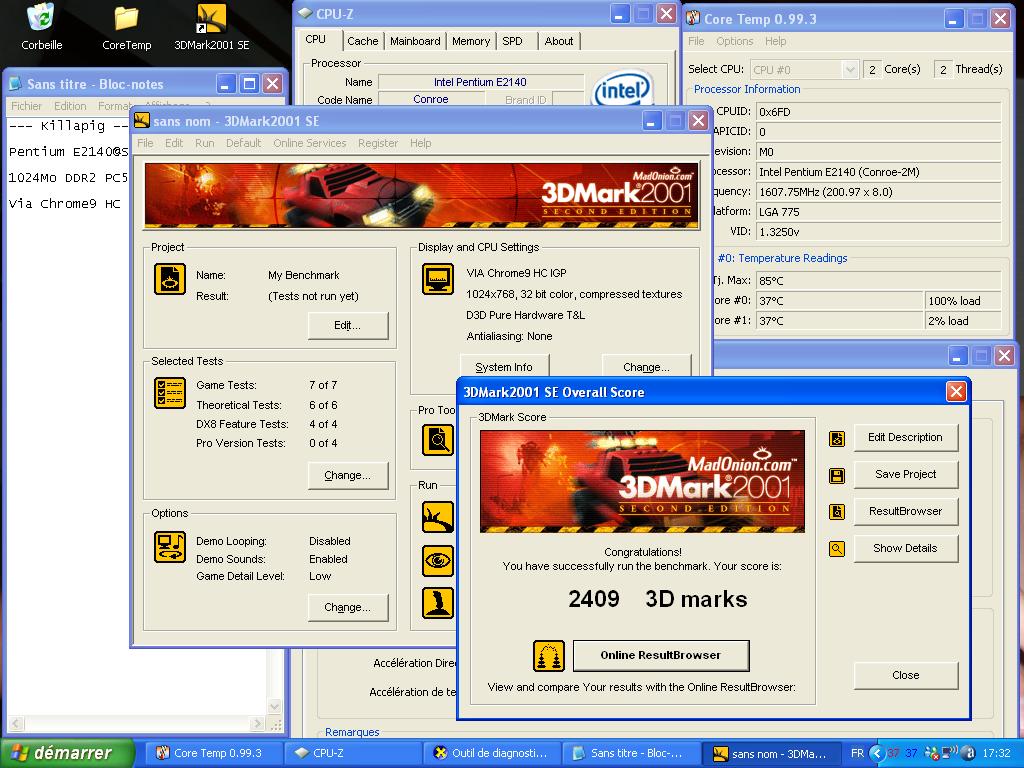Click the Project document icon in 3DMark
This screenshot has width=1024, height=768.
170,280
